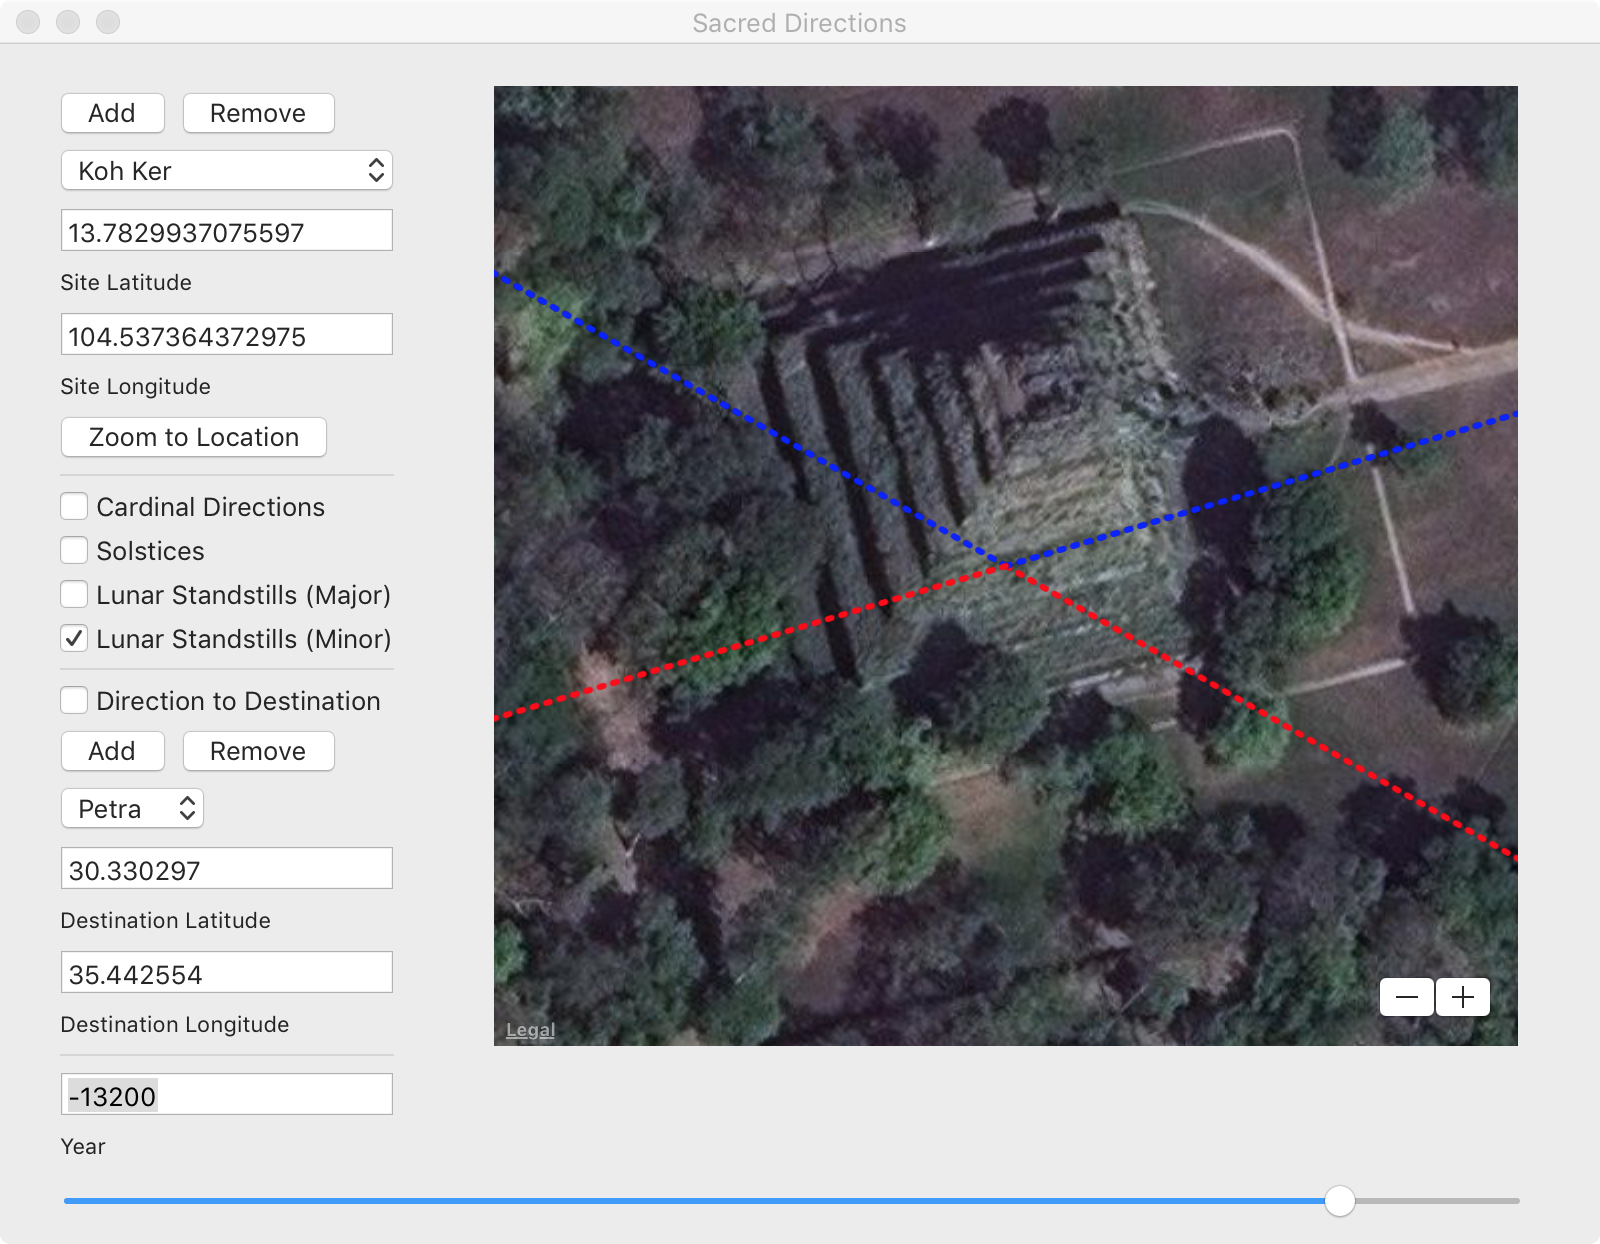This screenshot has width=1600, height=1244.
Task: Click the map zoom out minus button
Action: tap(1407, 997)
